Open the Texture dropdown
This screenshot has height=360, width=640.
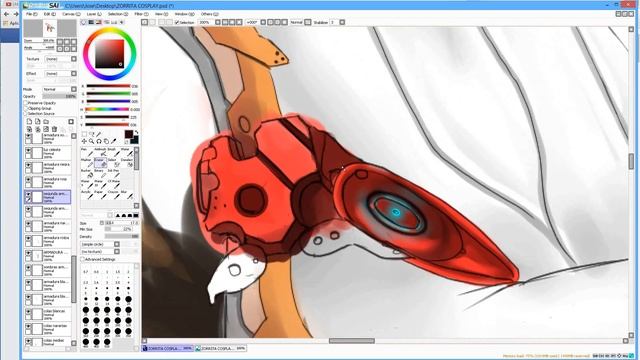74,59
